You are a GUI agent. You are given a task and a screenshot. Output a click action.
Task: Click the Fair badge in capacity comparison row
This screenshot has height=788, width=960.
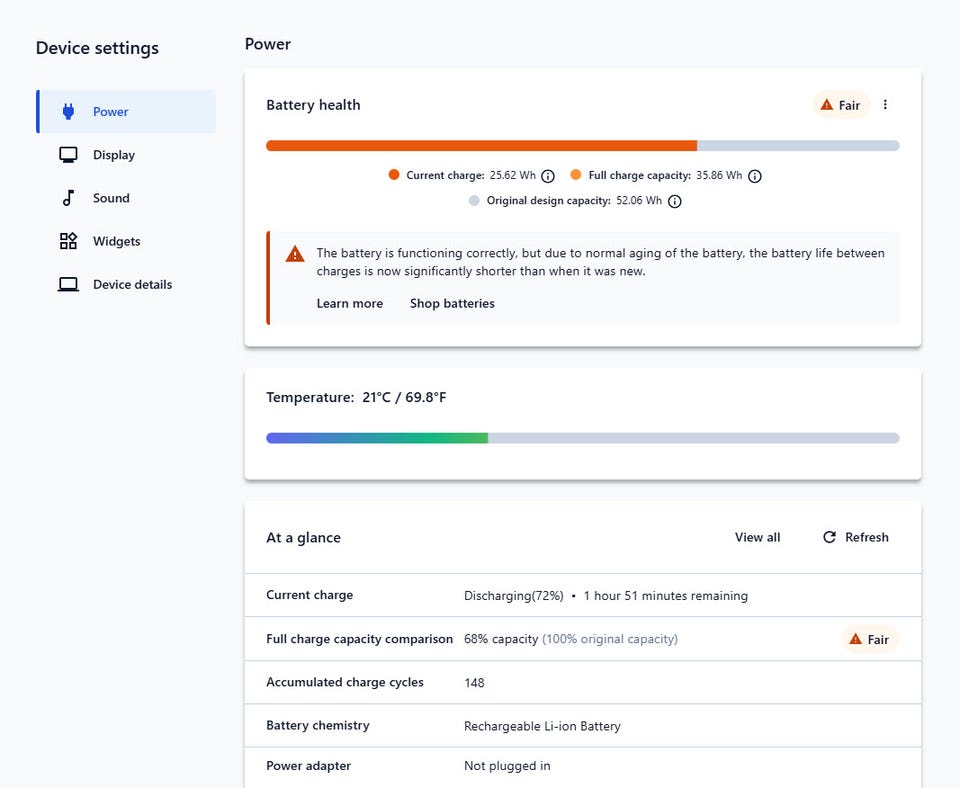tap(869, 639)
